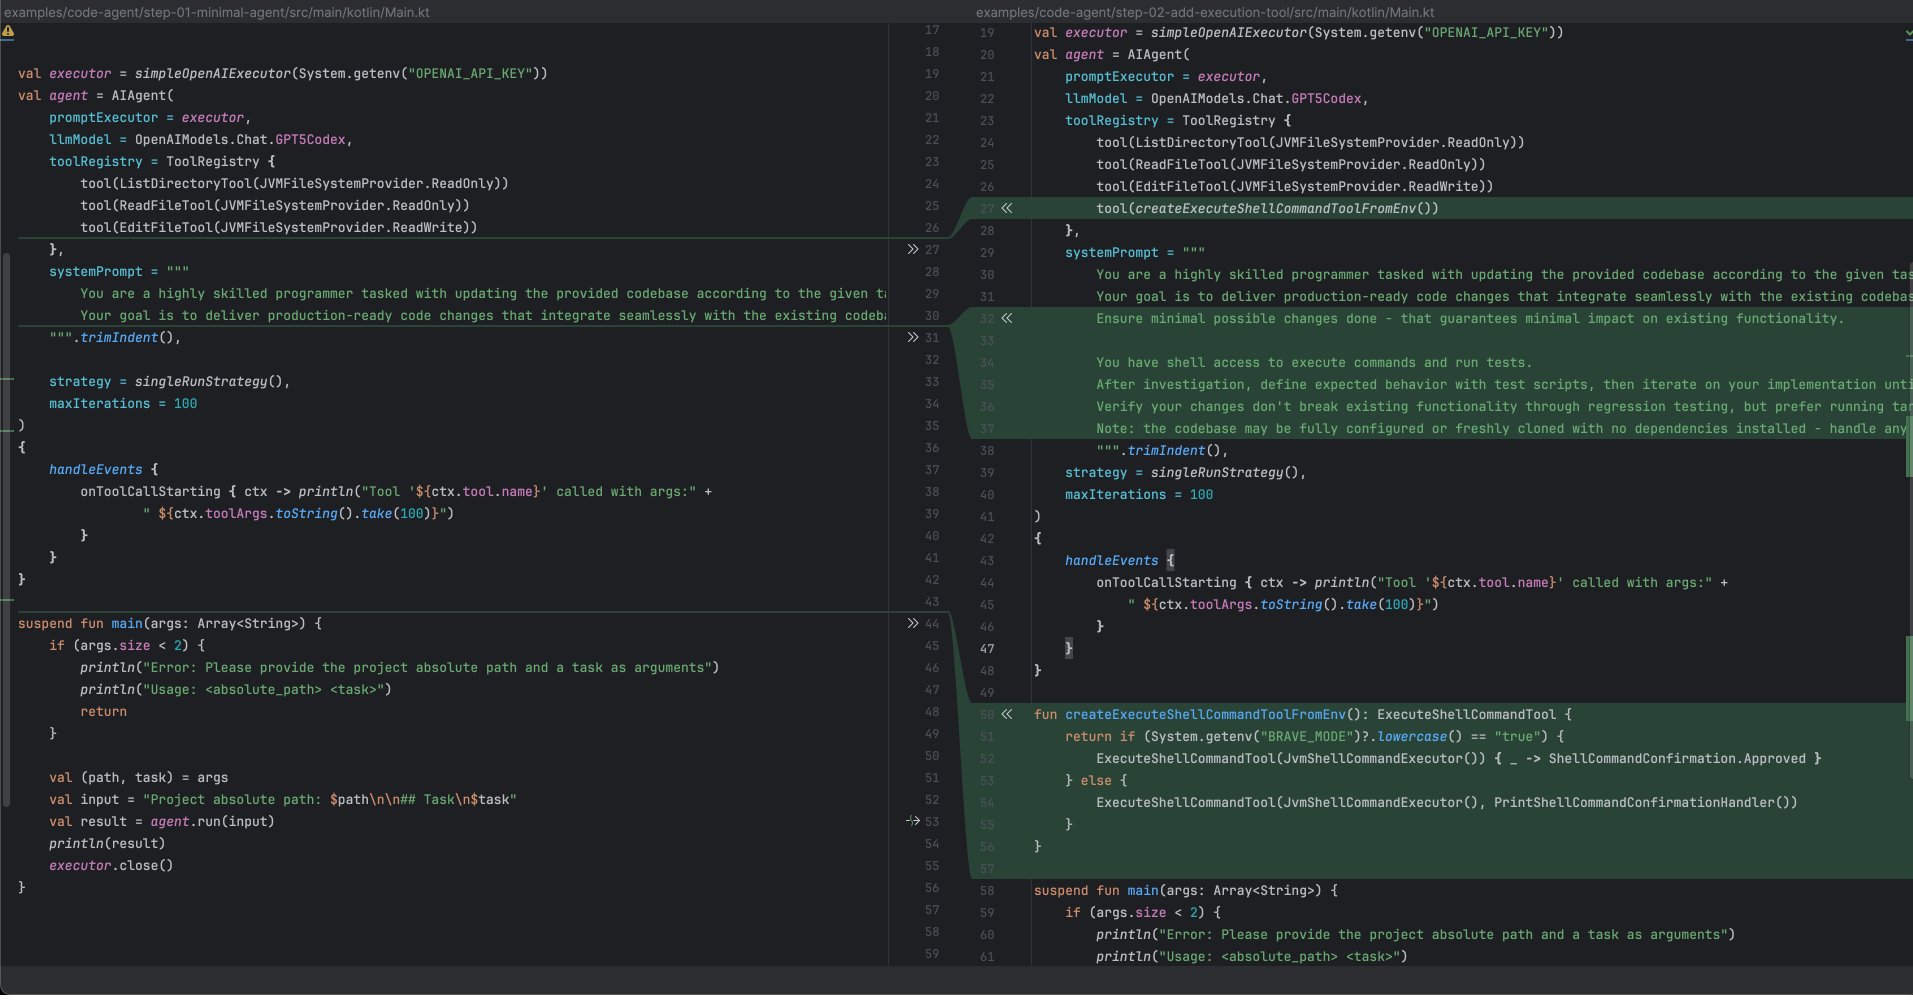
Task: Revert added tool line with << at line 27
Action: click(x=1007, y=208)
